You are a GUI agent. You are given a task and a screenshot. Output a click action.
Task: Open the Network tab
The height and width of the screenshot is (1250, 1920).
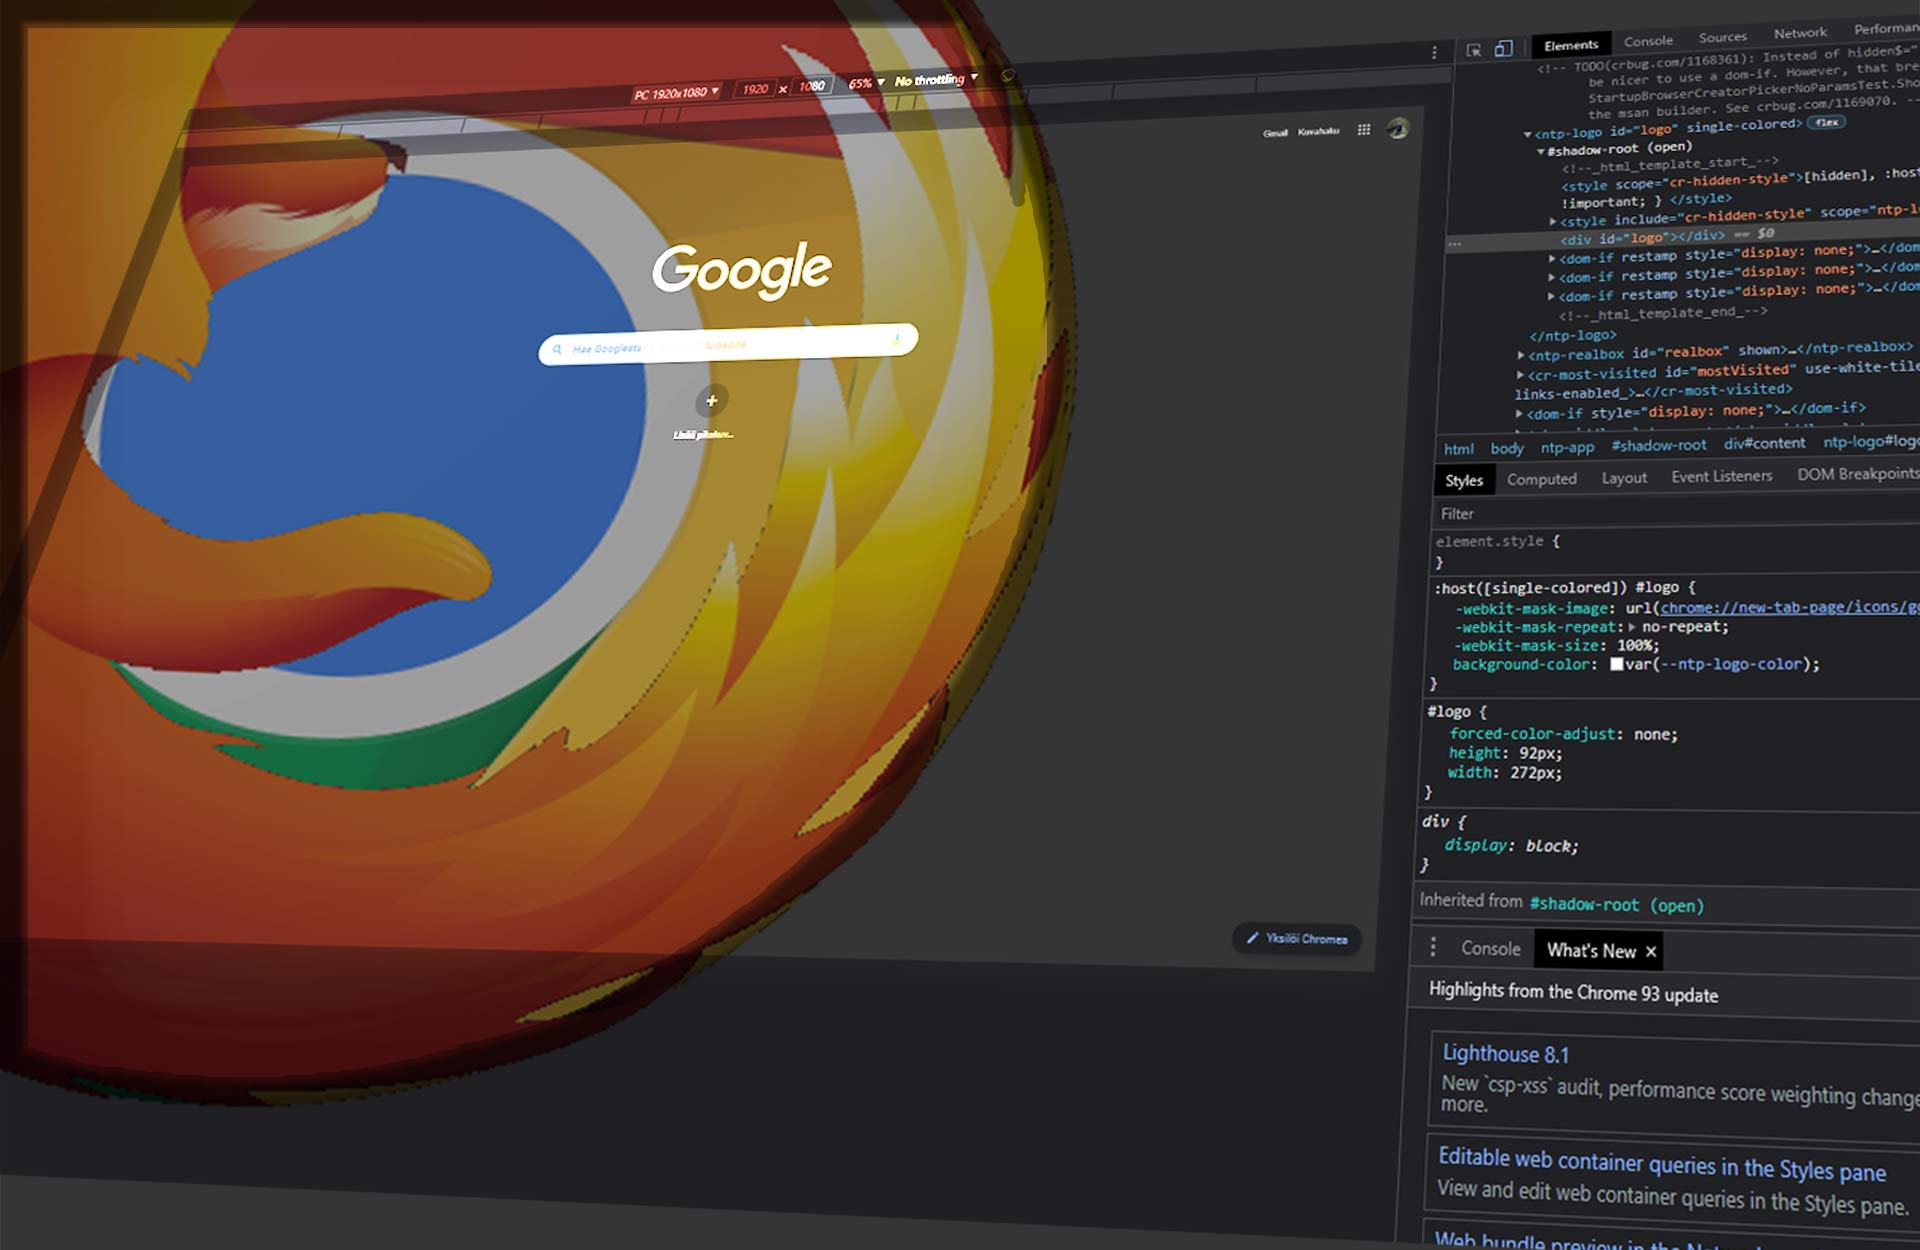pyautogui.click(x=1800, y=33)
